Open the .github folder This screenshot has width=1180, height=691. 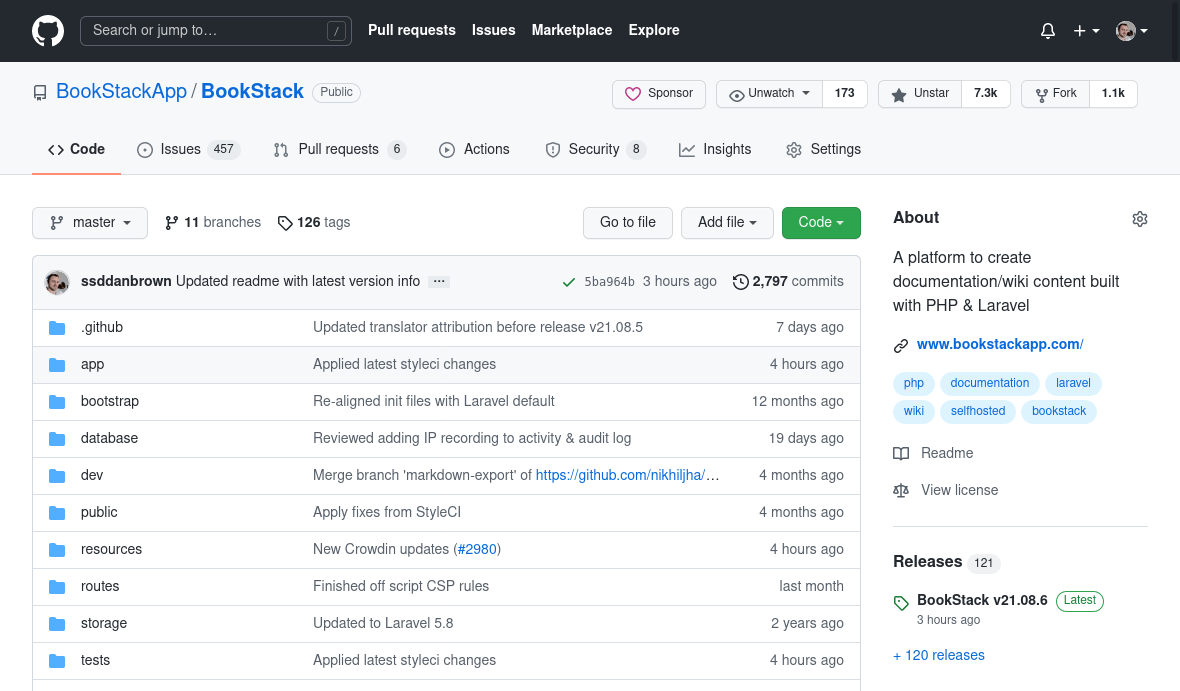(x=102, y=327)
